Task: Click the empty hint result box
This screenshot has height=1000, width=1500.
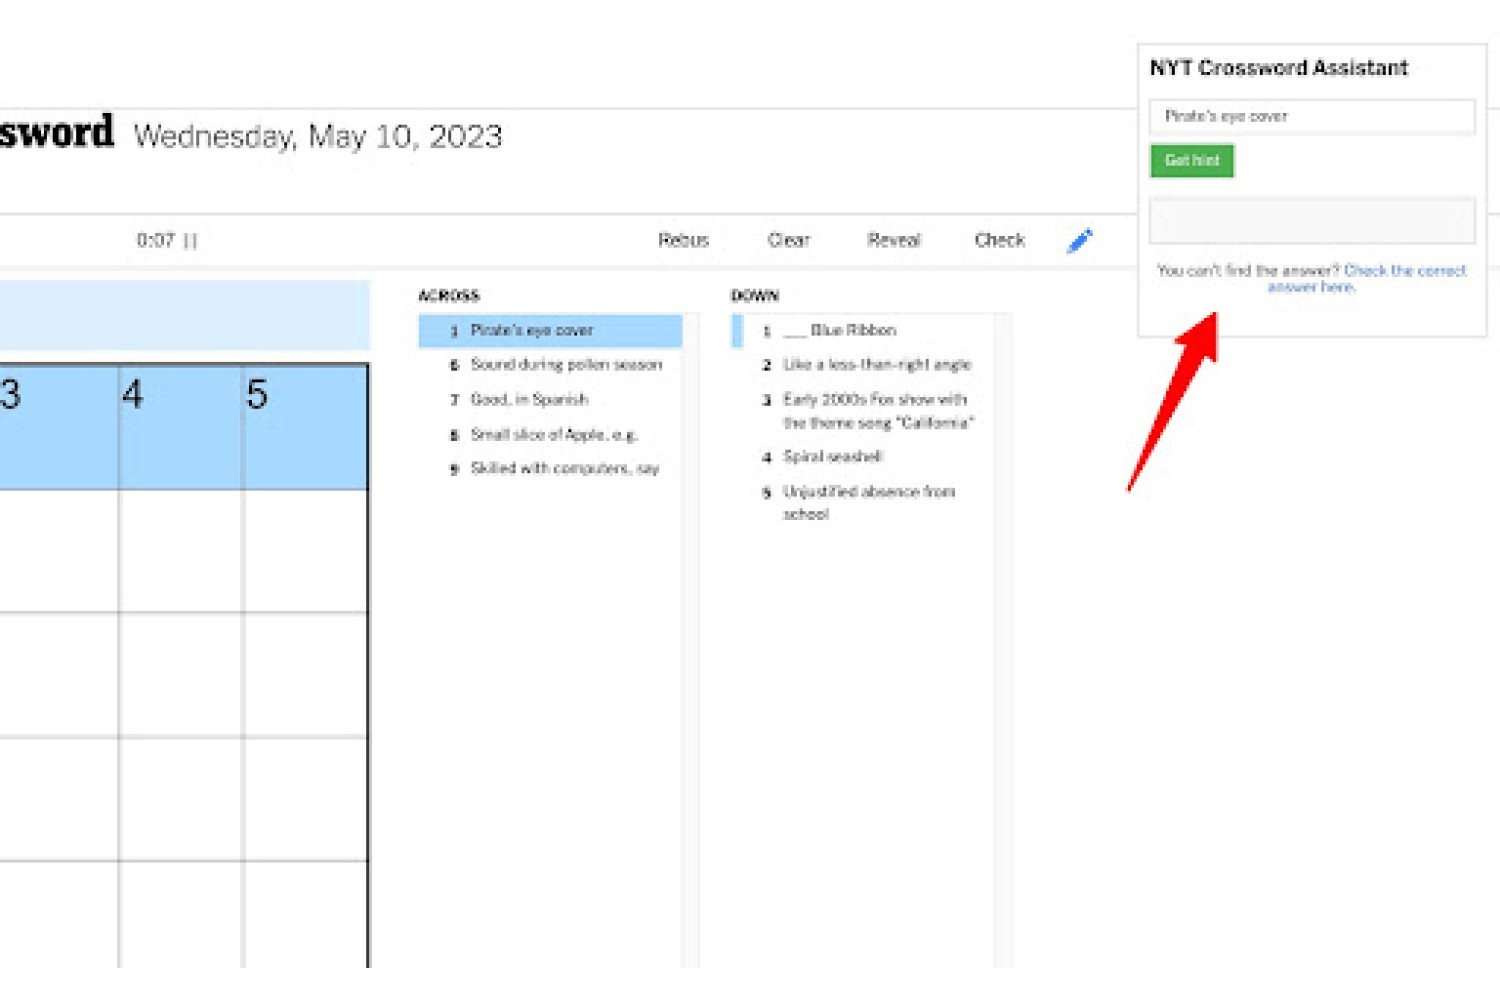Action: 1312,220
